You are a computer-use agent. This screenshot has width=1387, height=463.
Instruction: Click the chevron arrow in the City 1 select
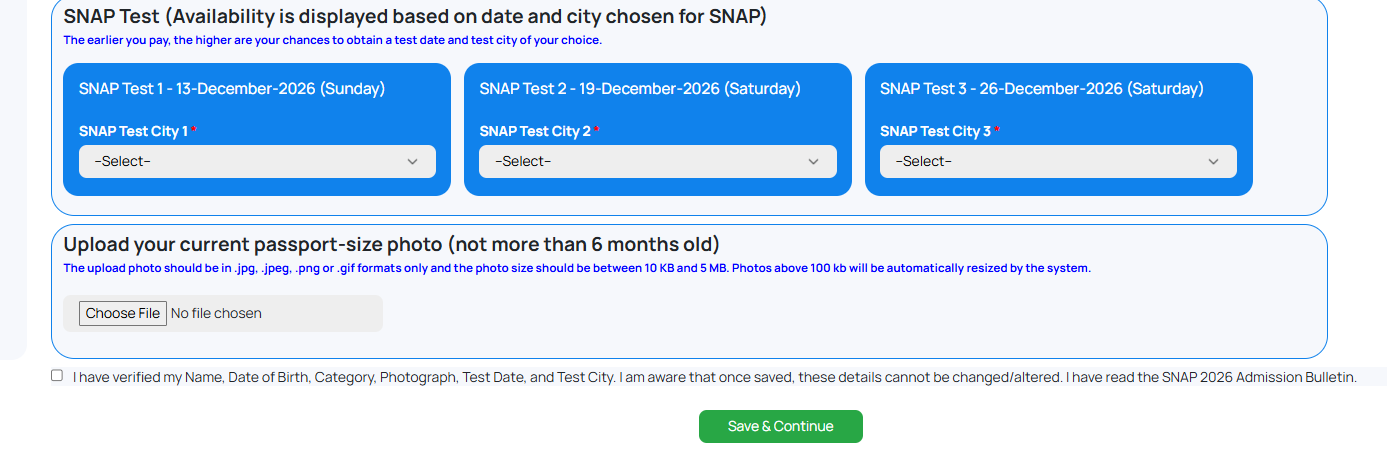click(412, 161)
